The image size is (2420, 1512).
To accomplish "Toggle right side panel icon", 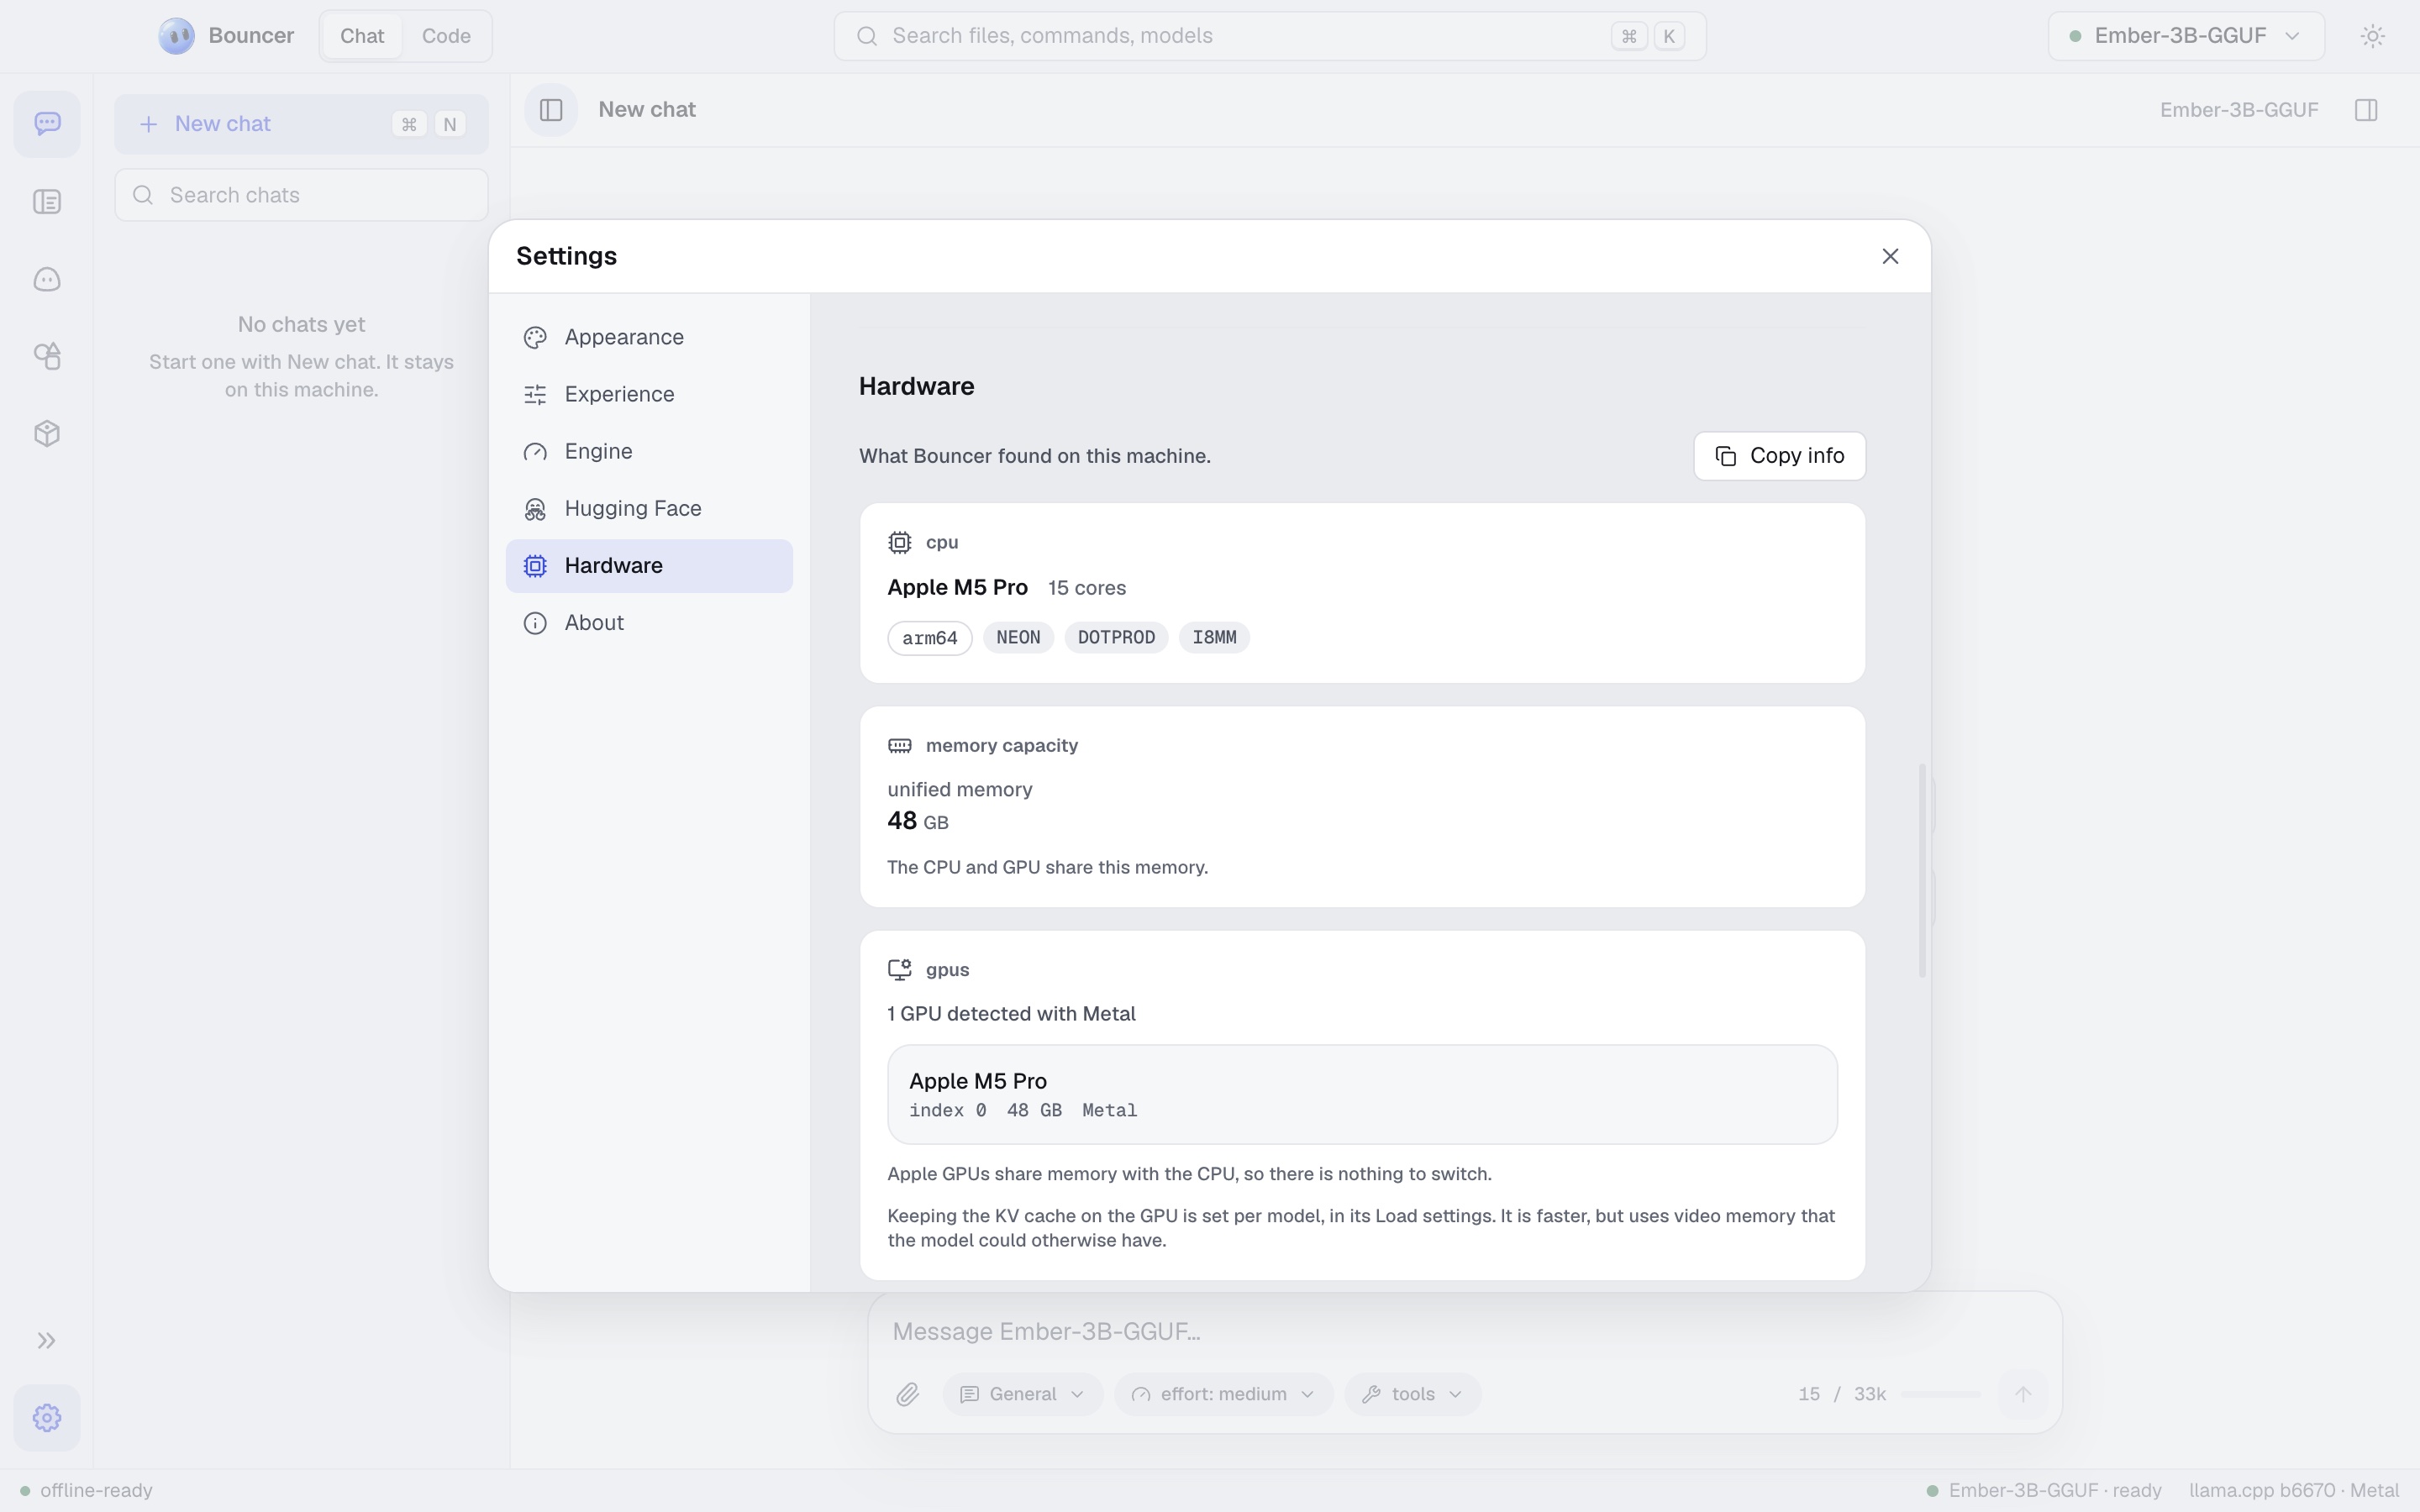I will click(2366, 110).
